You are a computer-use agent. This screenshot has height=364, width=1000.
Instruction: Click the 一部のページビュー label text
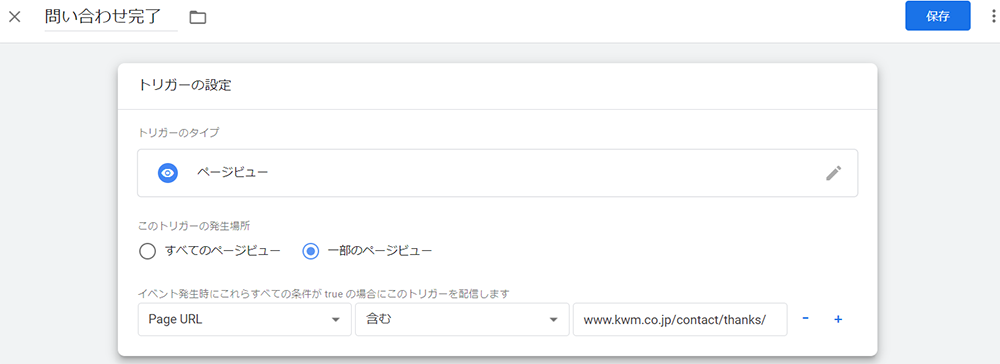(379, 251)
